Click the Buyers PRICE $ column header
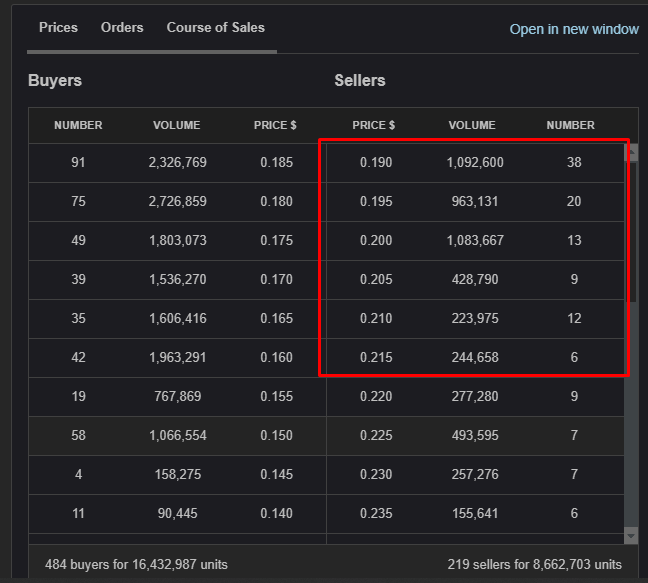648x583 pixels. [x=275, y=125]
